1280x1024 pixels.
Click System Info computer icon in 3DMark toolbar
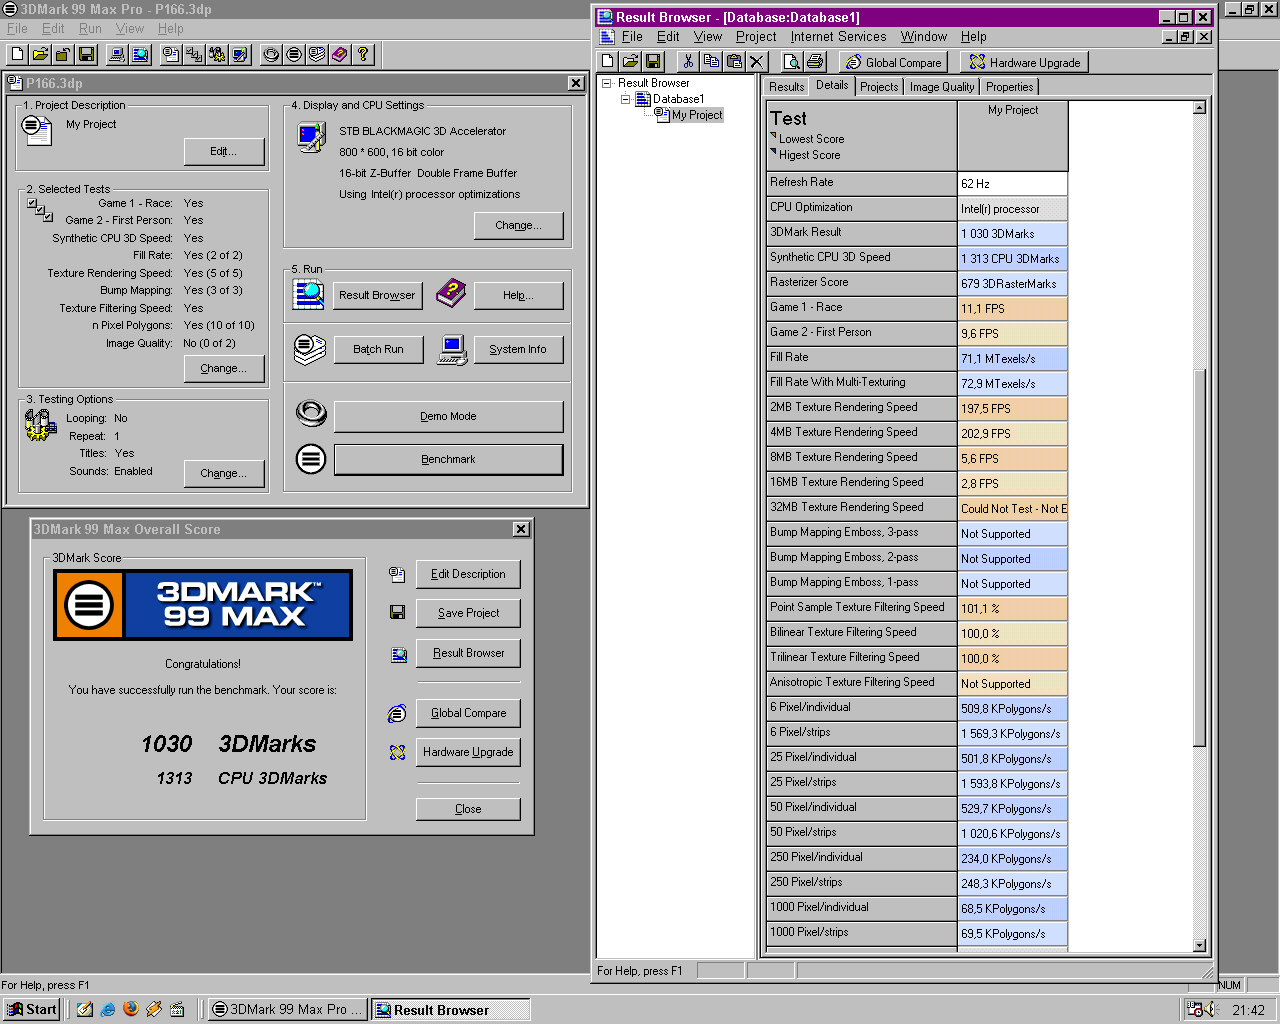point(118,55)
